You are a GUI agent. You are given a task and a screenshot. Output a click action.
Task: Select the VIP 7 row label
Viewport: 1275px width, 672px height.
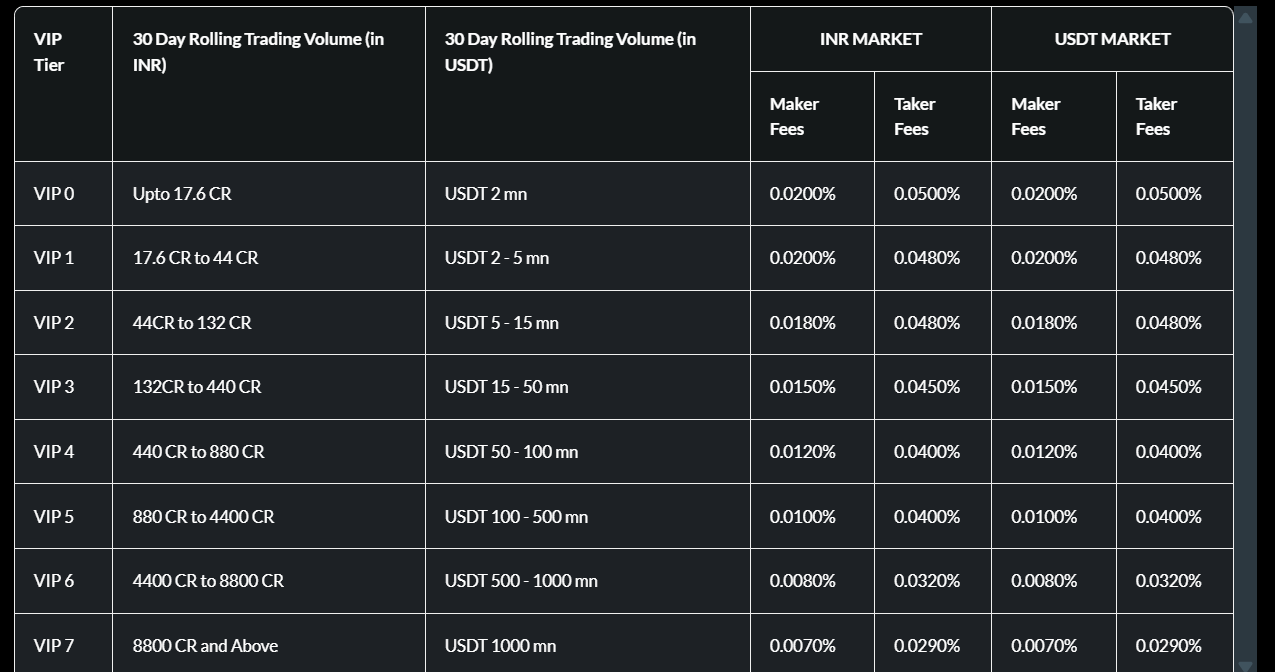(x=54, y=646)
